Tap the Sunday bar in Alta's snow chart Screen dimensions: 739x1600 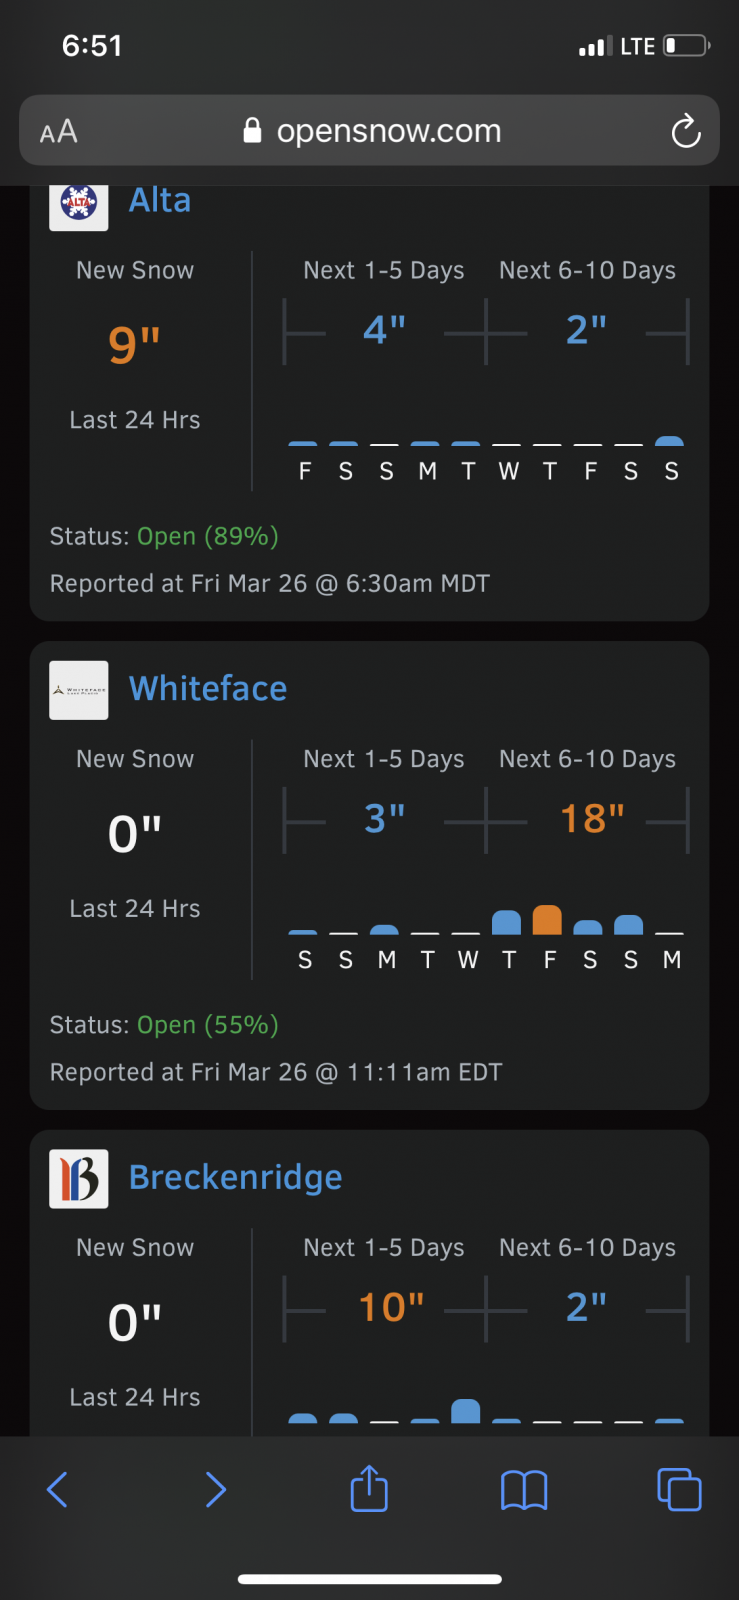click(671, 443)
